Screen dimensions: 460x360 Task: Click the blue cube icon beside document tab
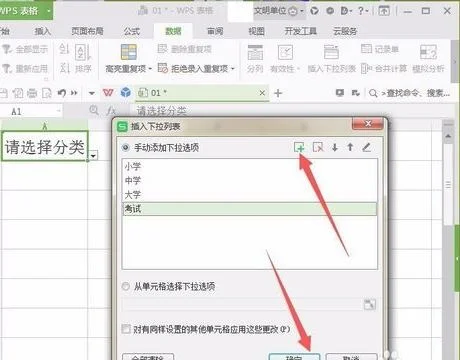[x=126, y=92]
